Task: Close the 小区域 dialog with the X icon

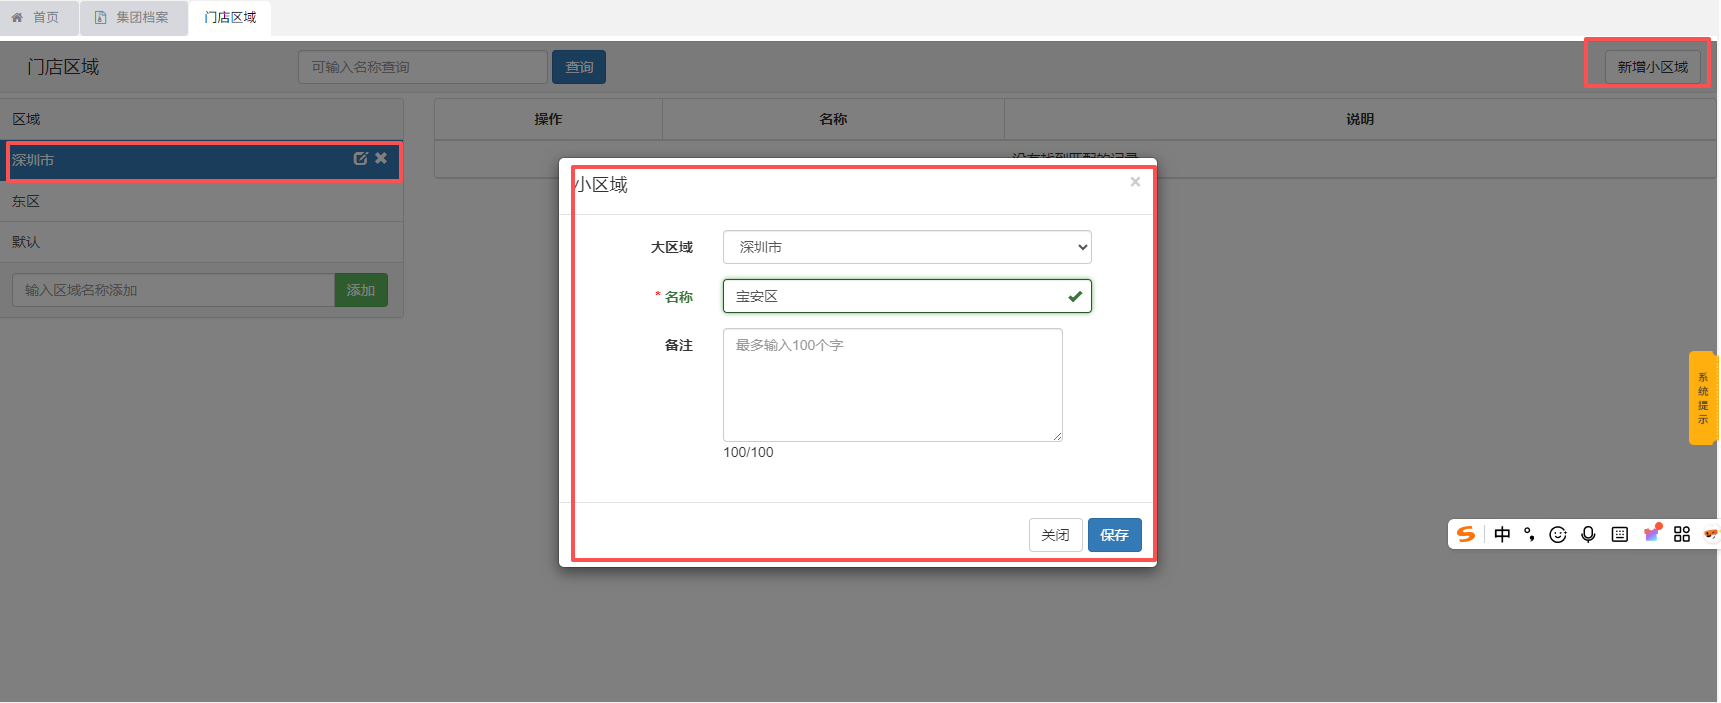Action: pos(1135,182)
